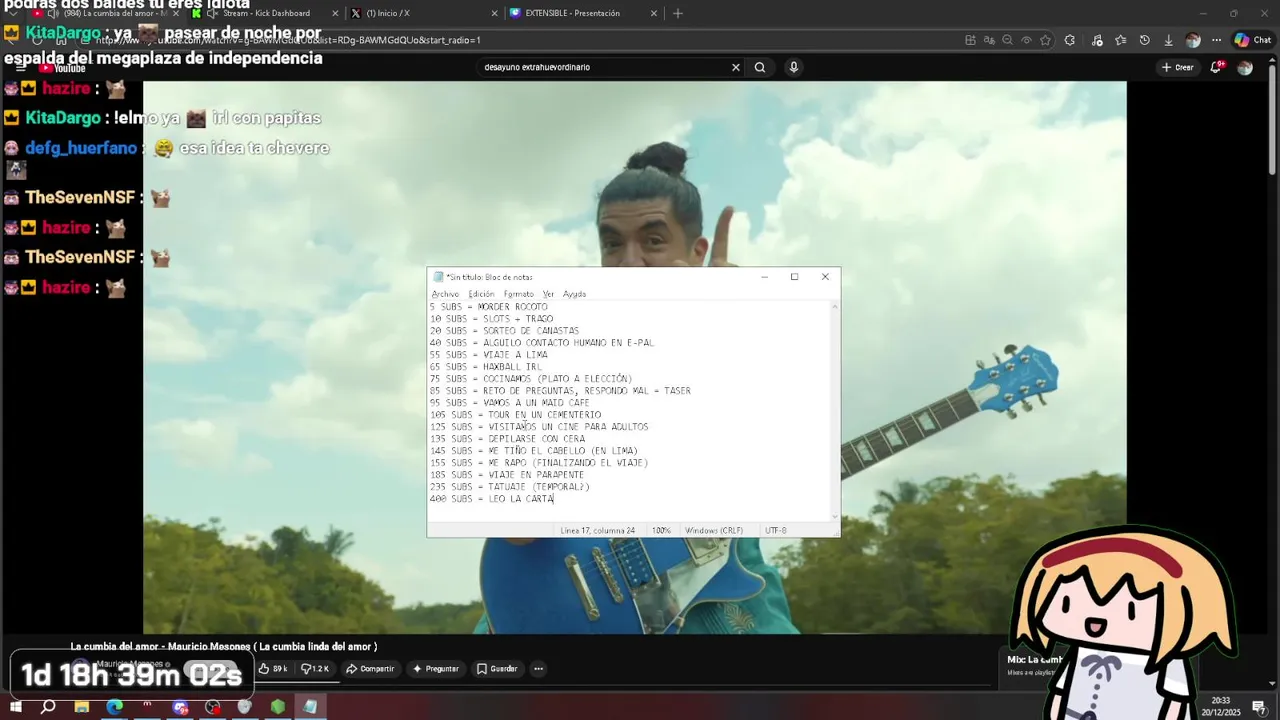Click the YouTube Crear button

click(x=1177, y=67)
